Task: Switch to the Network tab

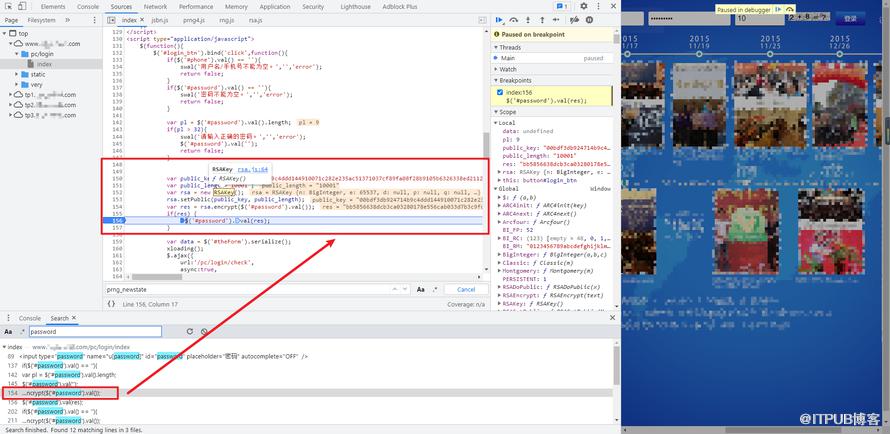Action: pyautogui.click(x=155, y=7)
